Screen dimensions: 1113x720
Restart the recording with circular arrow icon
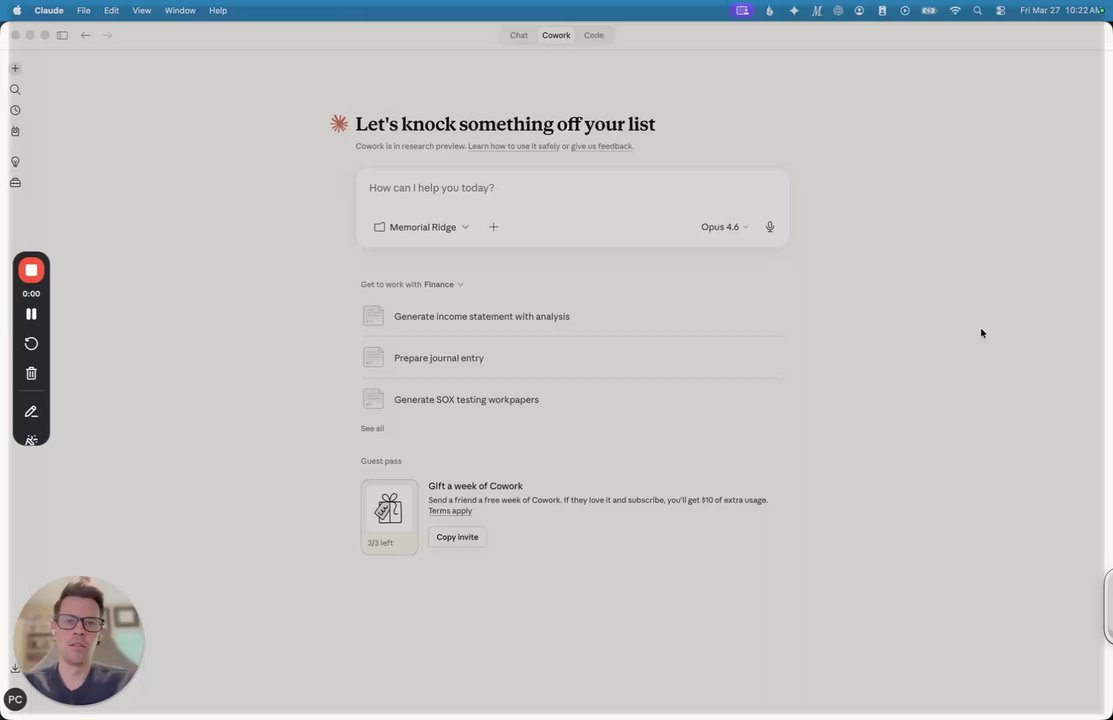click(x=31, y=344)
